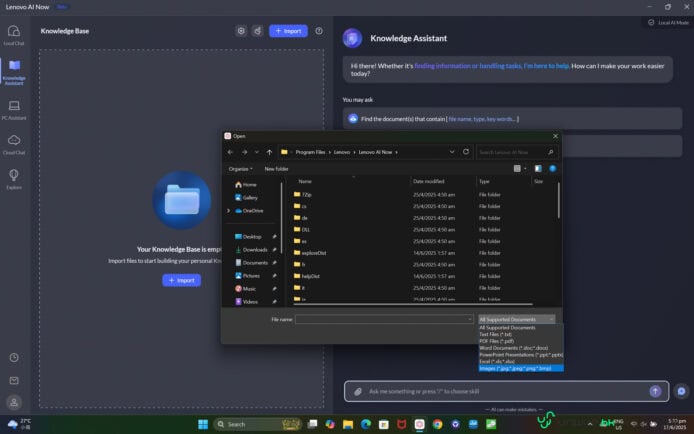
Task: Change view layout with view icon
Action: (x=517, y=169)
